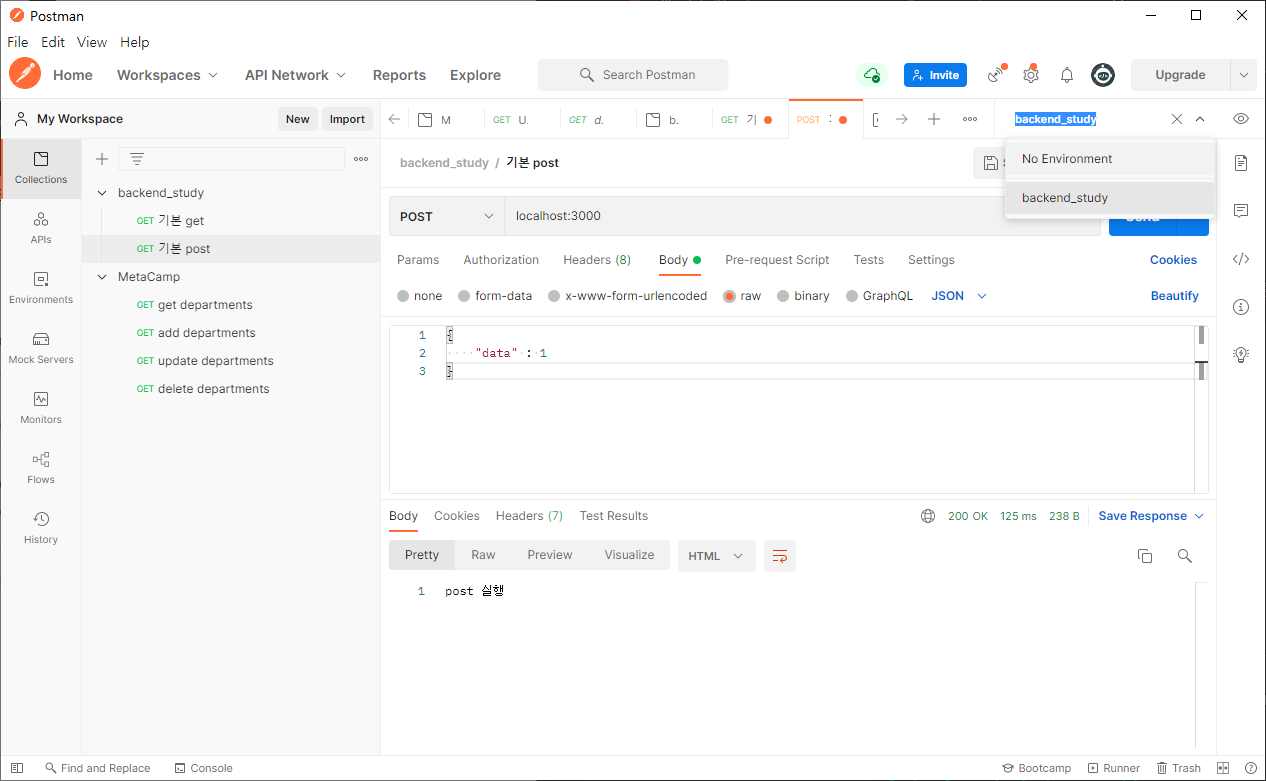Image resolution: width=1266 pixels, height=781 pixels.
Task: Open the Mock Servers sidebar panel
Action: (41, 348)
